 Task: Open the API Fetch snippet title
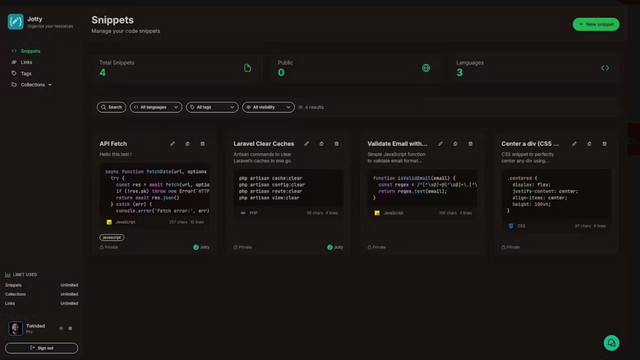tap(113, 144)
